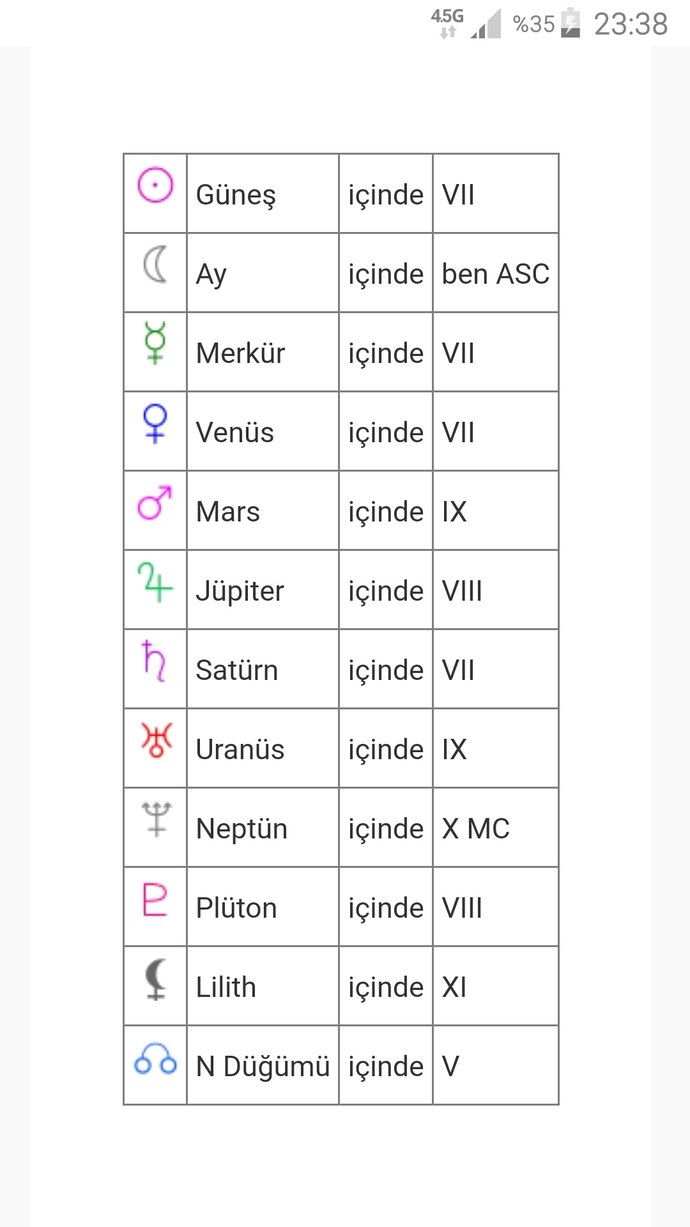Click the Güneş planet name

click(236, 195)
